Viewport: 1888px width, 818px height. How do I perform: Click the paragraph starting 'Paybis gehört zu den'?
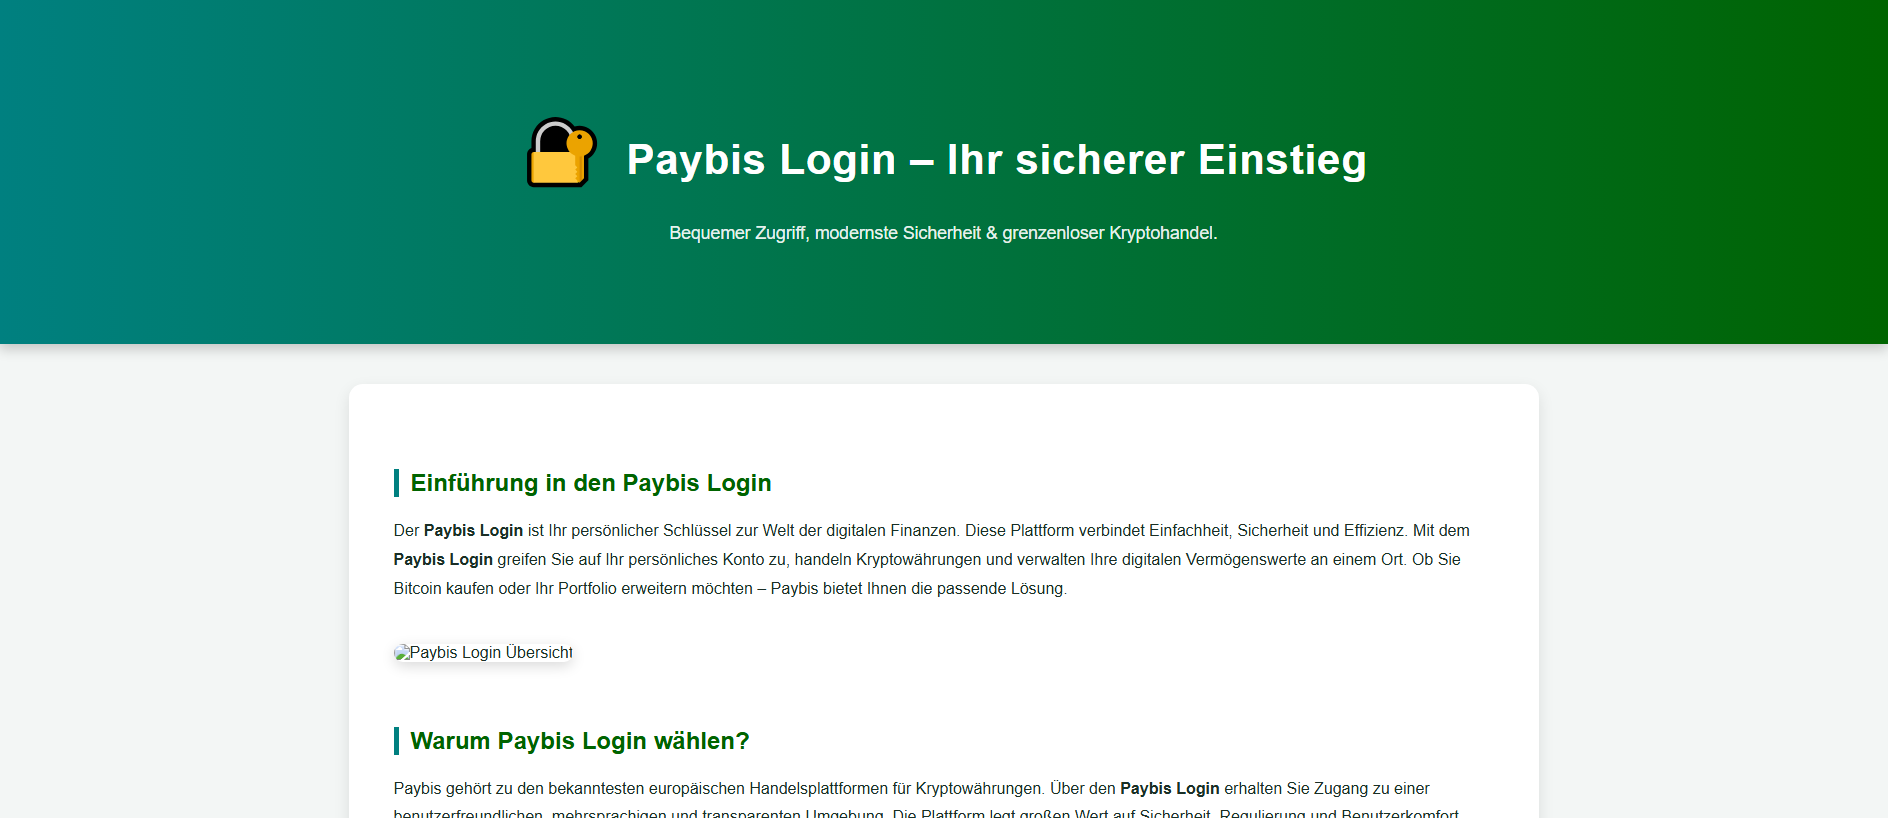coord(926,801)
